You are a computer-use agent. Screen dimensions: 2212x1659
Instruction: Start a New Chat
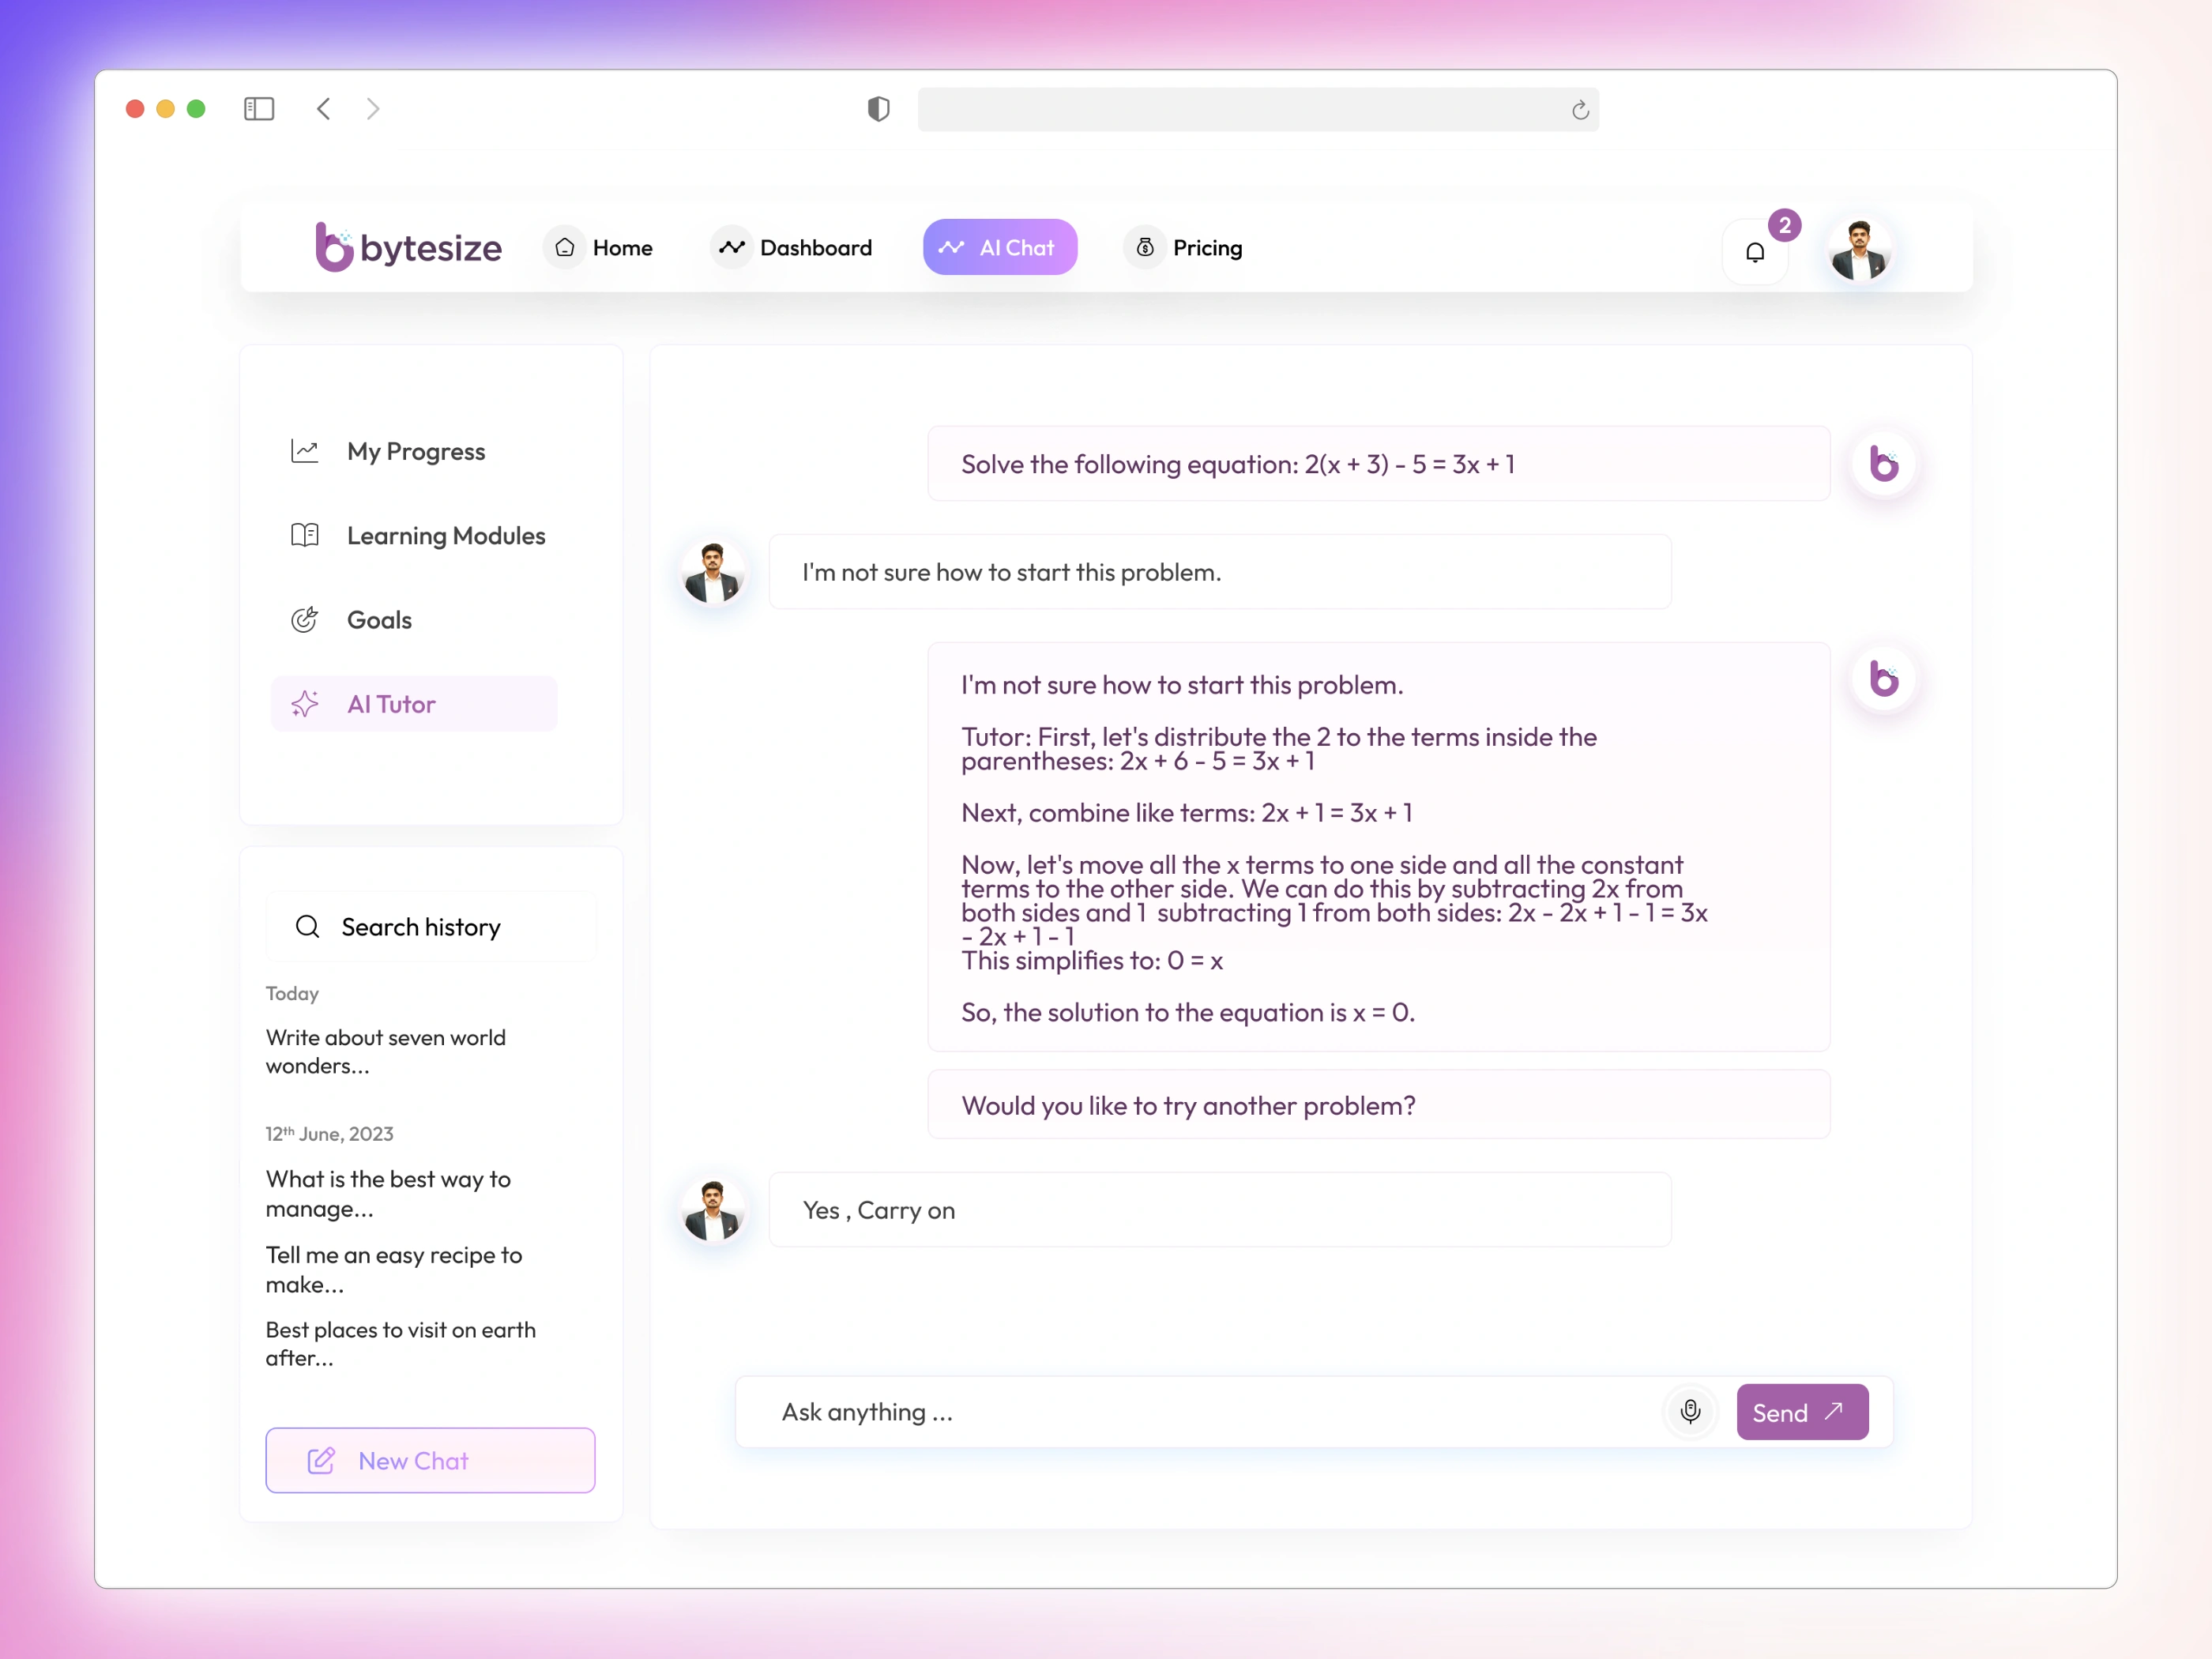[430, 1460]
